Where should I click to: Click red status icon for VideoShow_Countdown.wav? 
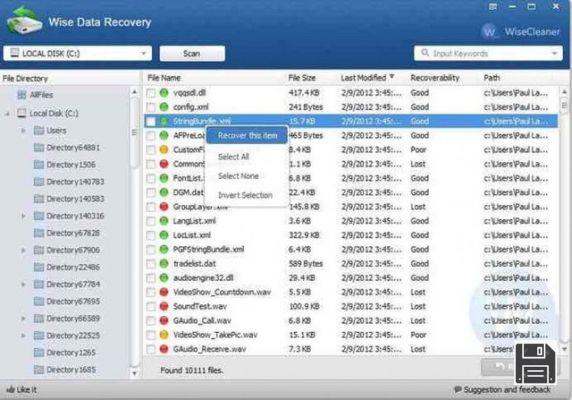pyautogui.click(x=164, y=292)
